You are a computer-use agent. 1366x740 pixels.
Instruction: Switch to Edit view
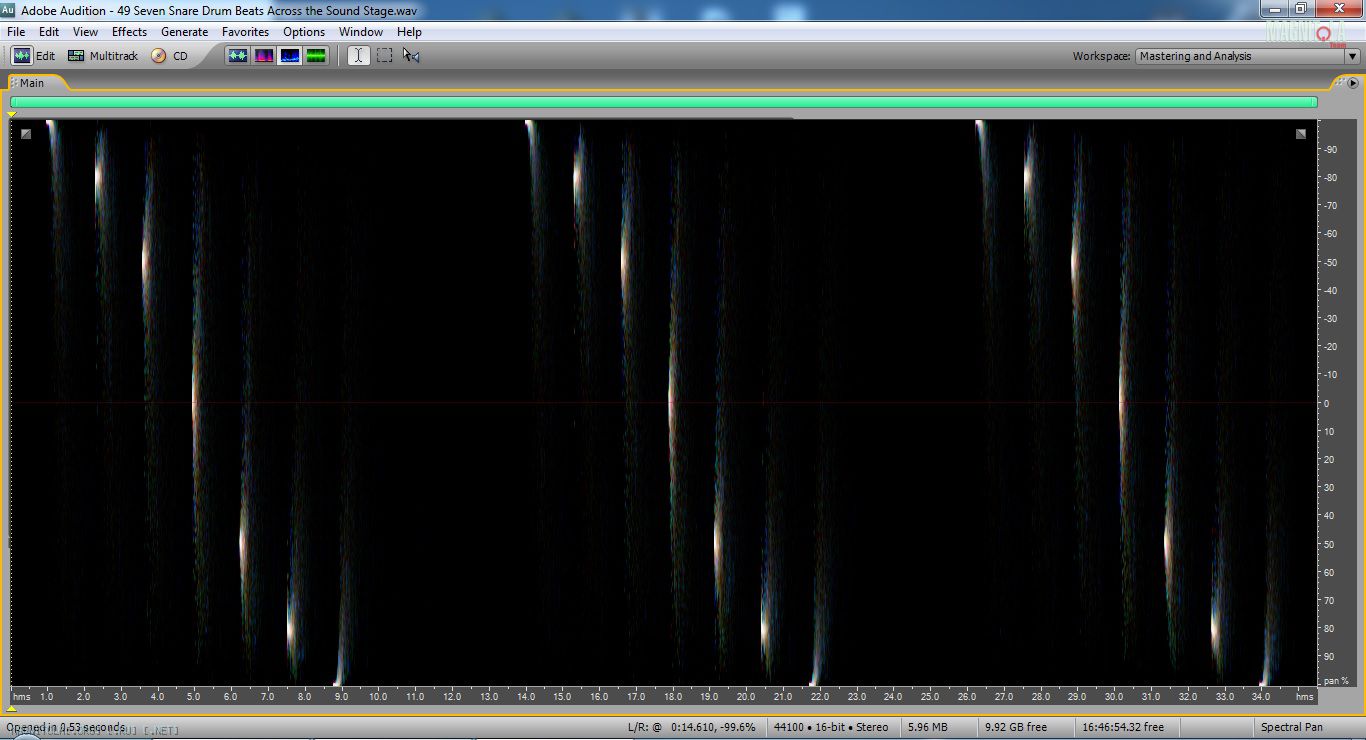click(34, 56)
